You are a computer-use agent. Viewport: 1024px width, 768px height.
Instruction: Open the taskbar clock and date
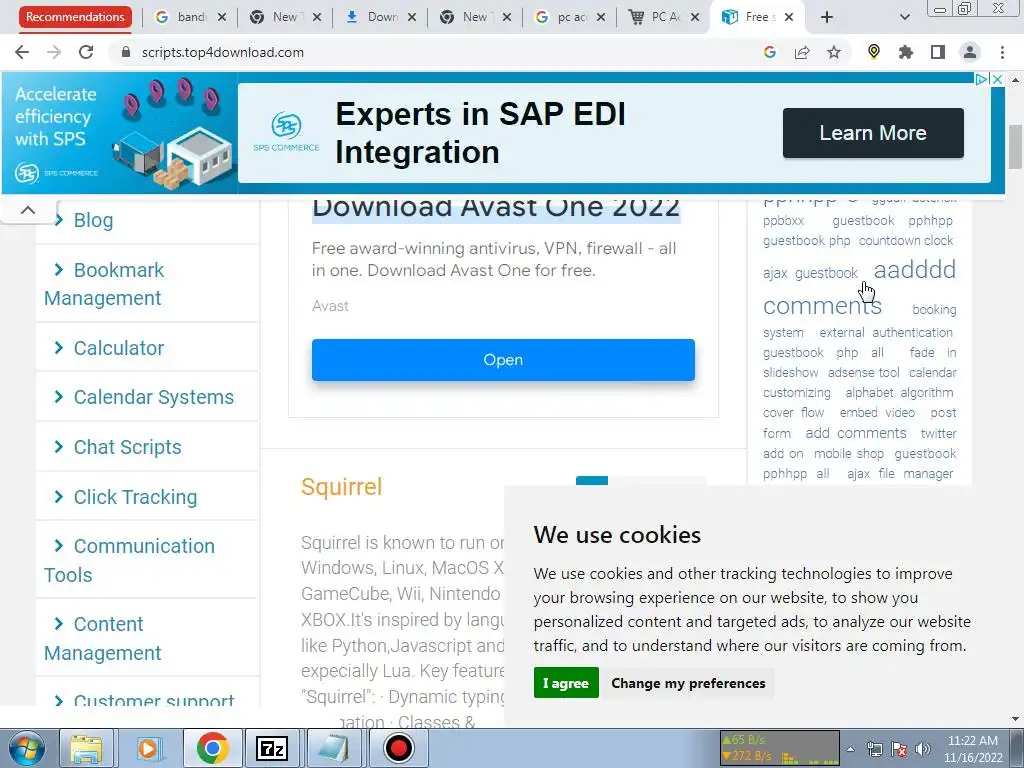(972, 749)
